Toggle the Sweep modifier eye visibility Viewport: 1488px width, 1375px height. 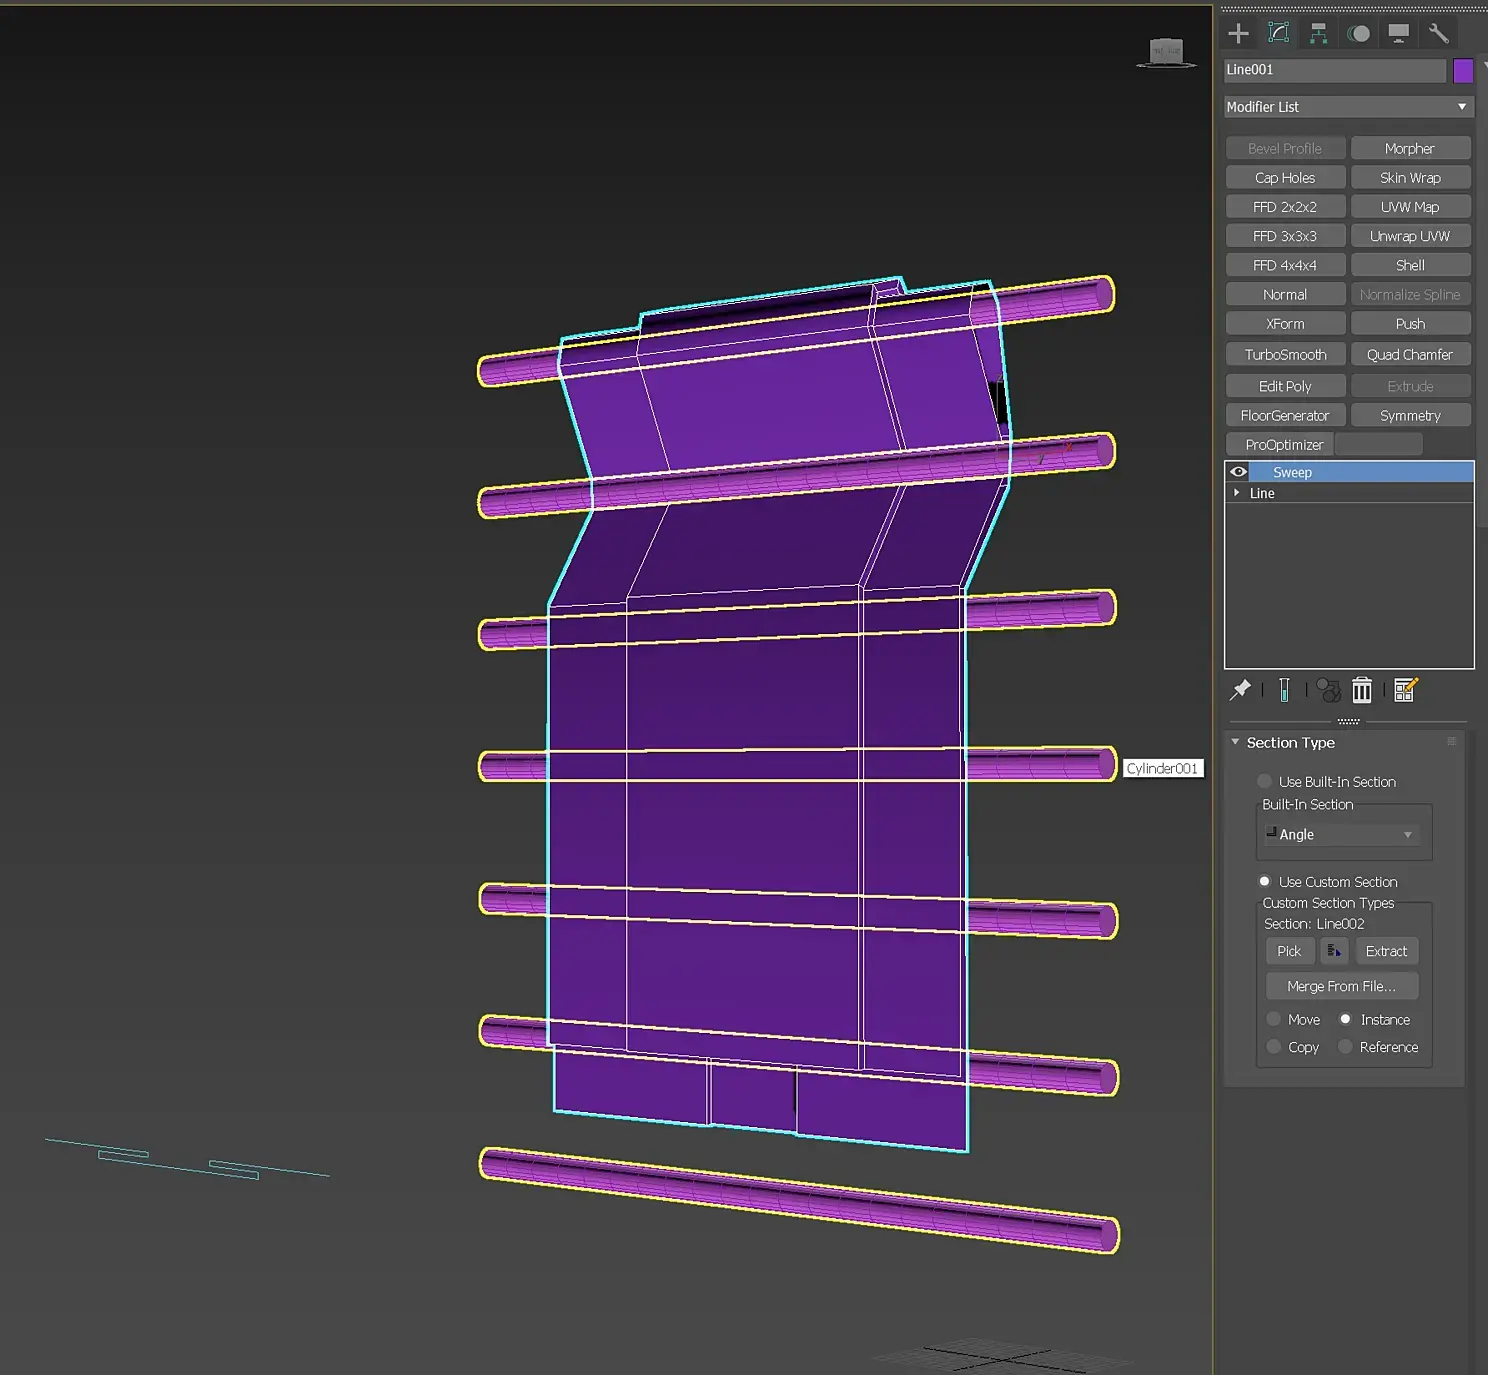(1238, 472)
